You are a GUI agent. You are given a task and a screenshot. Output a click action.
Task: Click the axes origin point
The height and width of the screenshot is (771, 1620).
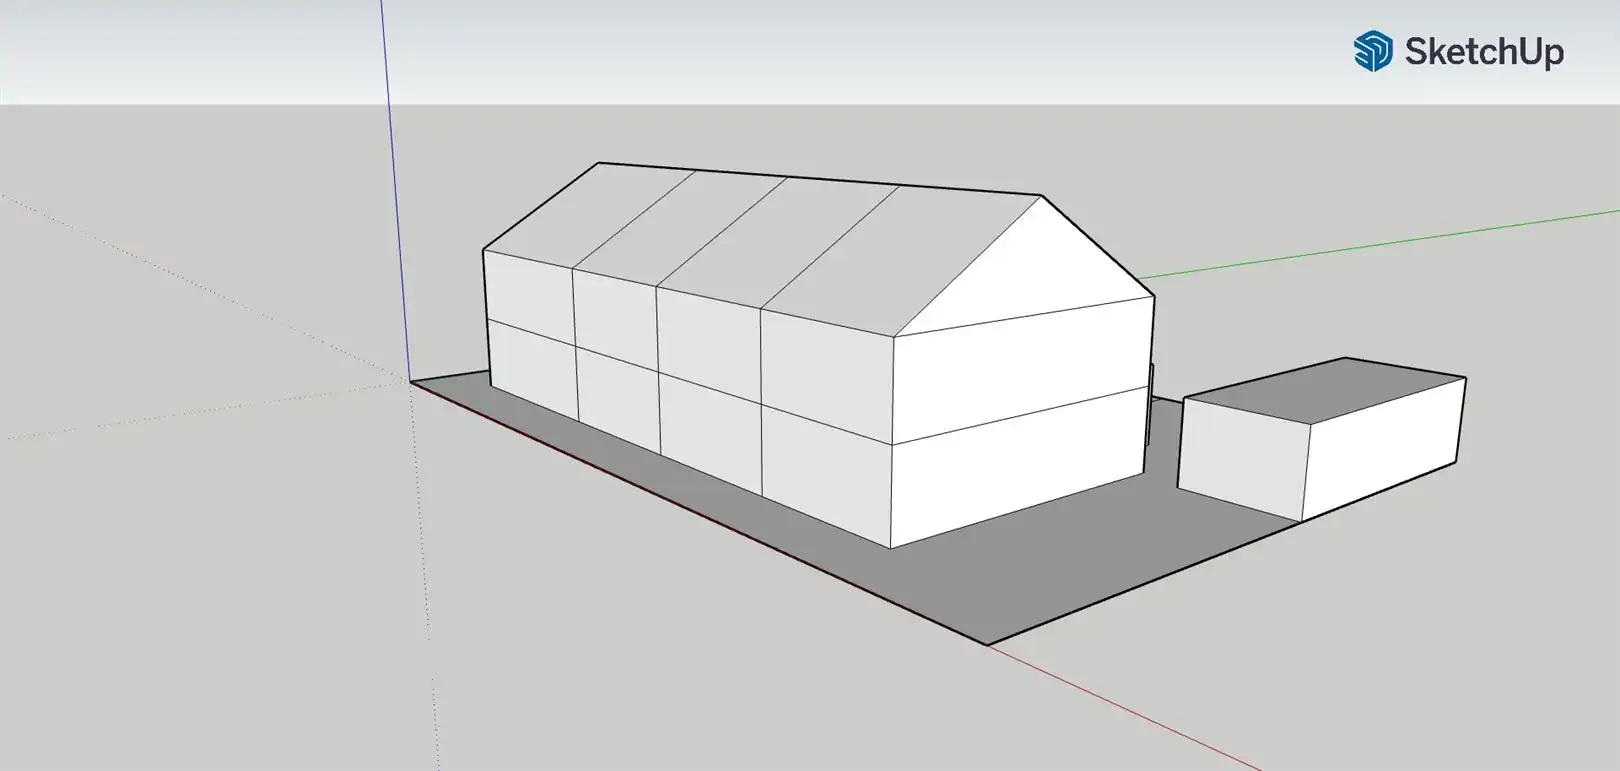[x=410, y=381]
